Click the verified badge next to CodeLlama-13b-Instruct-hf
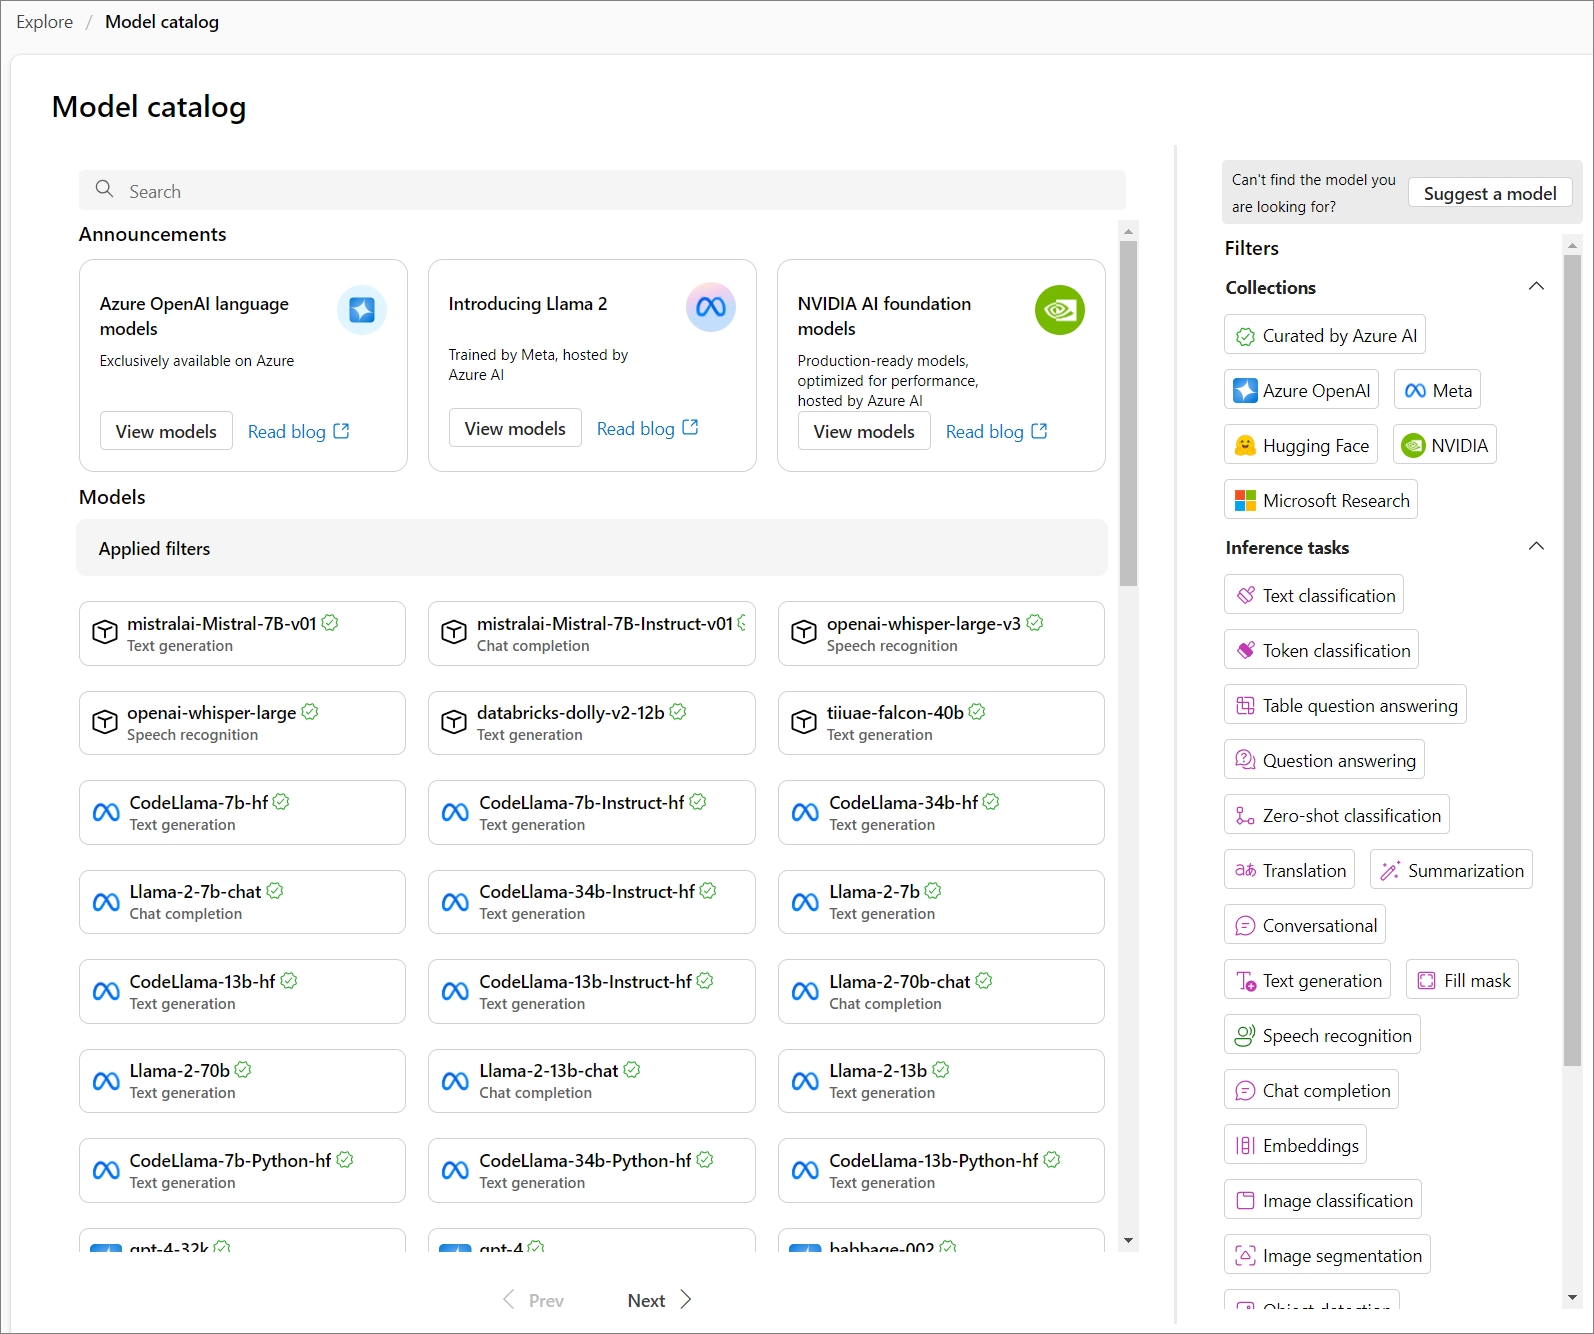Viewport: 1594px width, 1334px height. click(705, 981)
